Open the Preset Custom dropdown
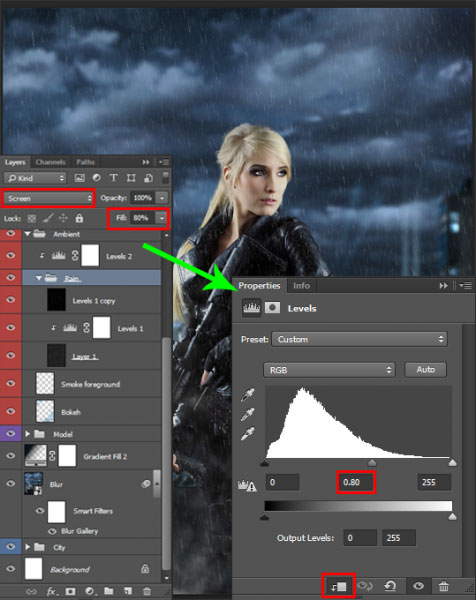The image size is (476, 600). tap(359, 339)
